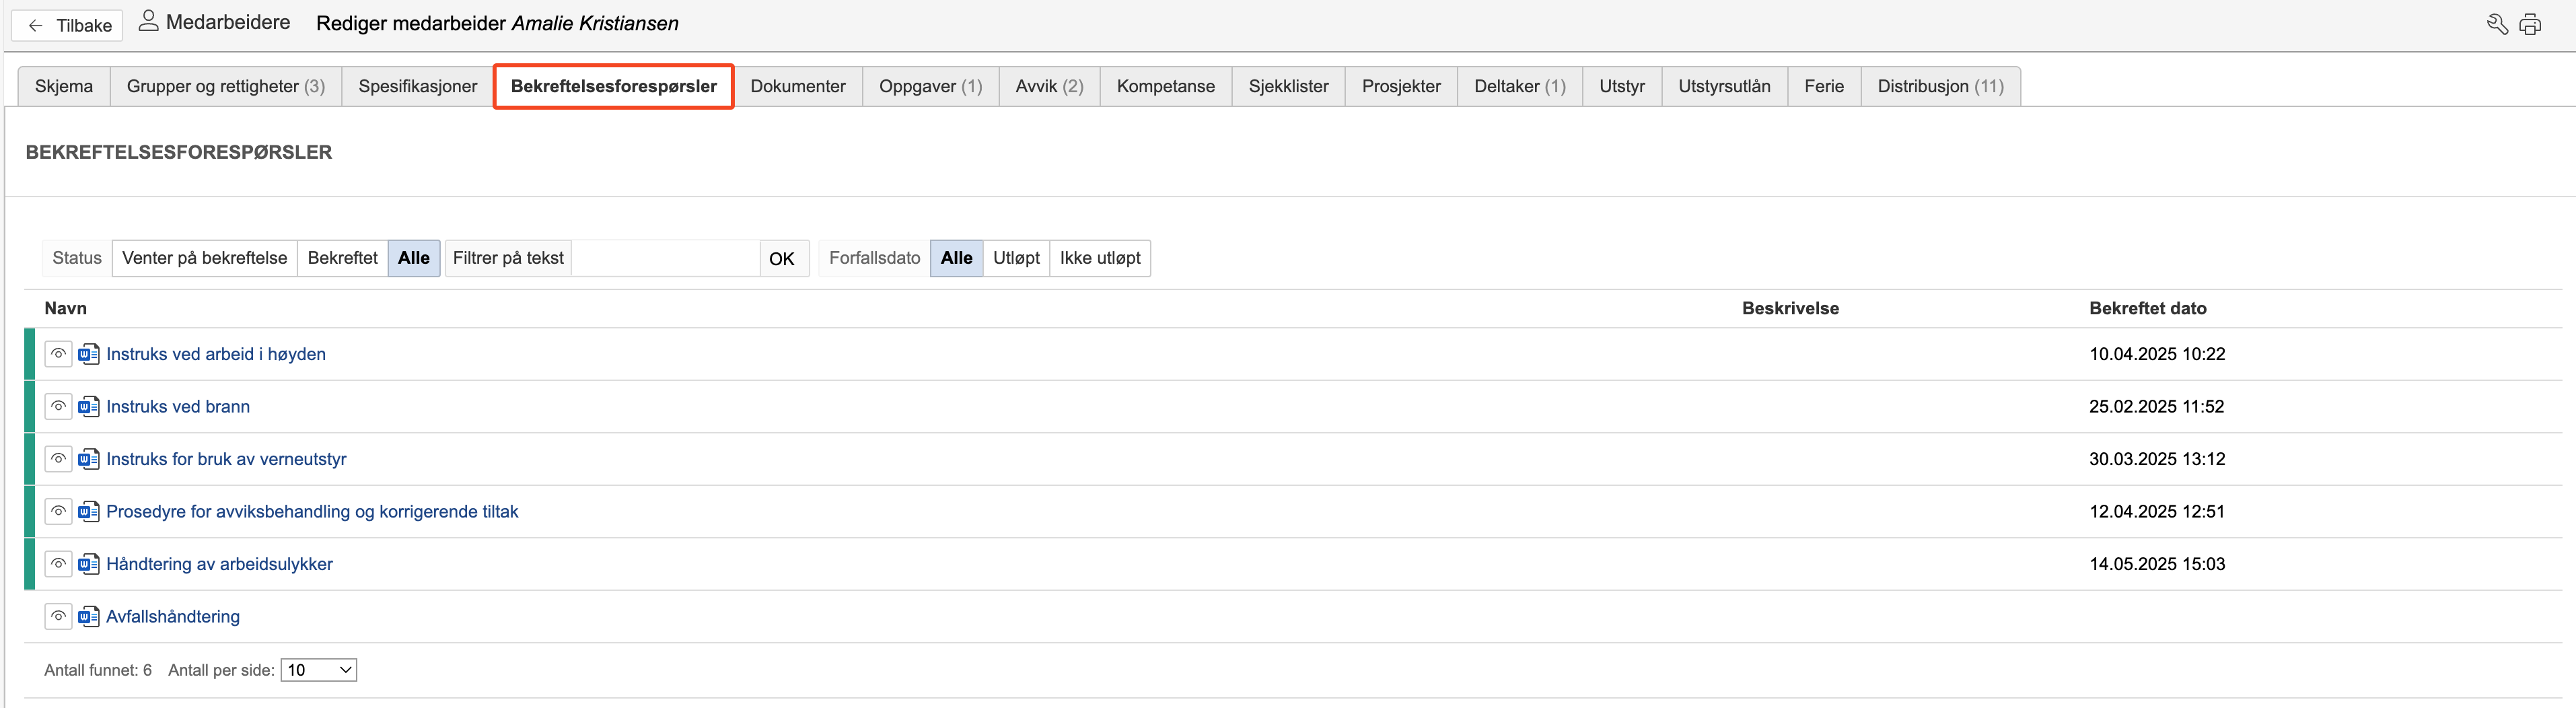Click the Medarbeidere person icon

[148, 21]
